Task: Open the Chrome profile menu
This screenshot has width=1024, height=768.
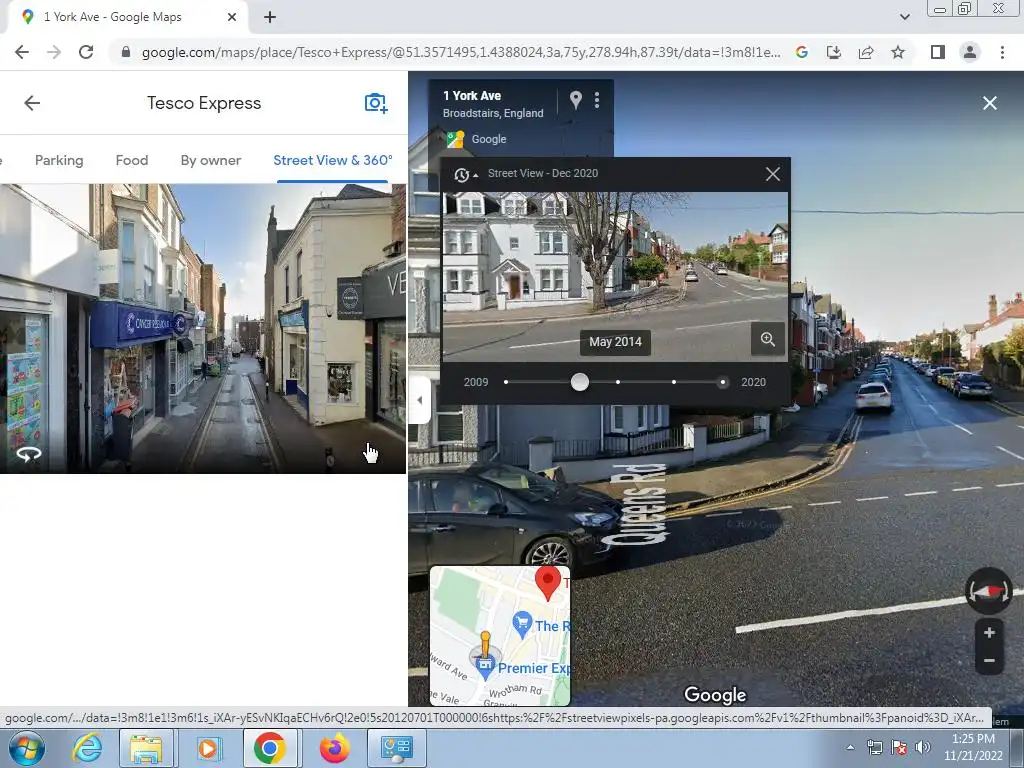Action: coord(970,52)
